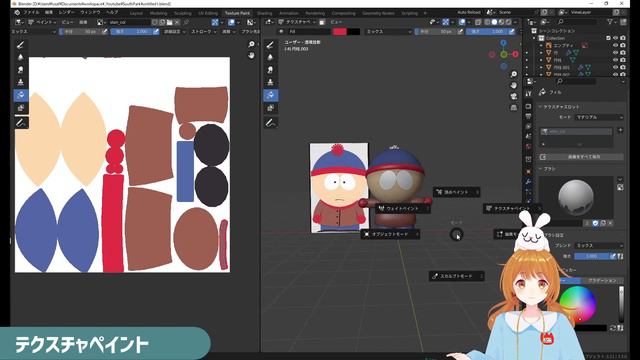The image size is (640, 360).
Task: Open the テクスチャペイント mode dropdown in viewport header
Action: pyautogui.click(x=297, y=22)
